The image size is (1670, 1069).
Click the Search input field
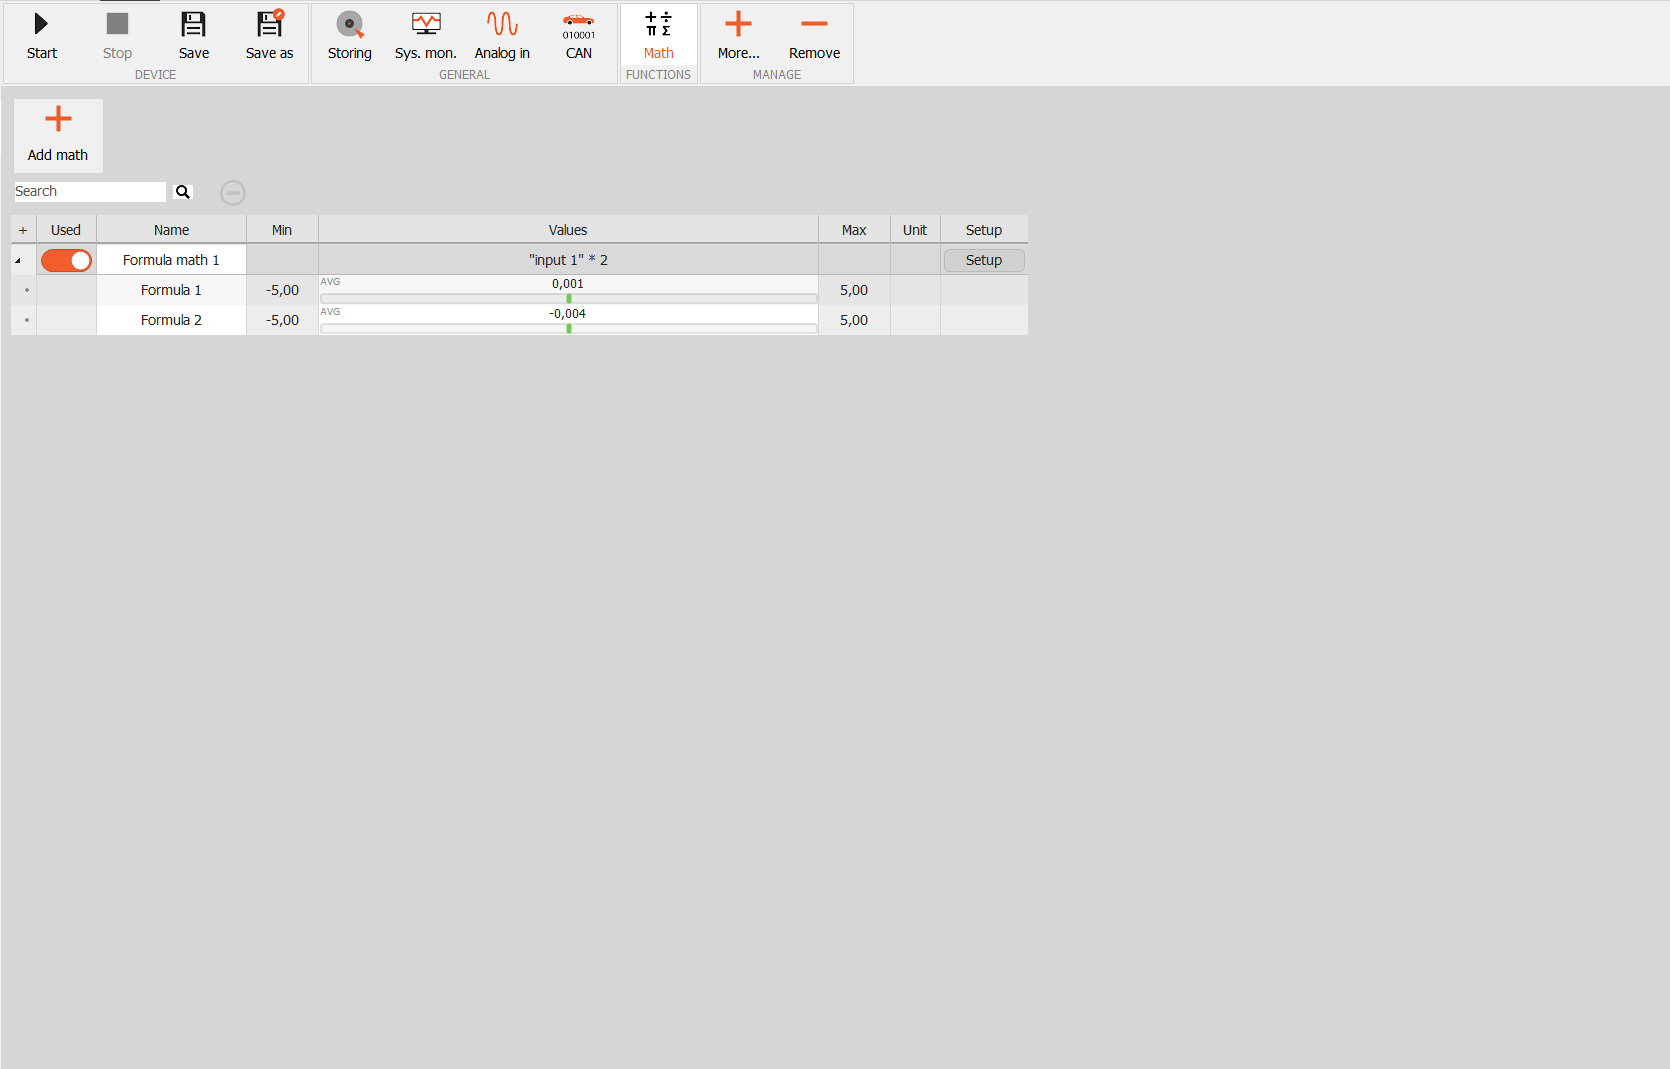[90, 192]
